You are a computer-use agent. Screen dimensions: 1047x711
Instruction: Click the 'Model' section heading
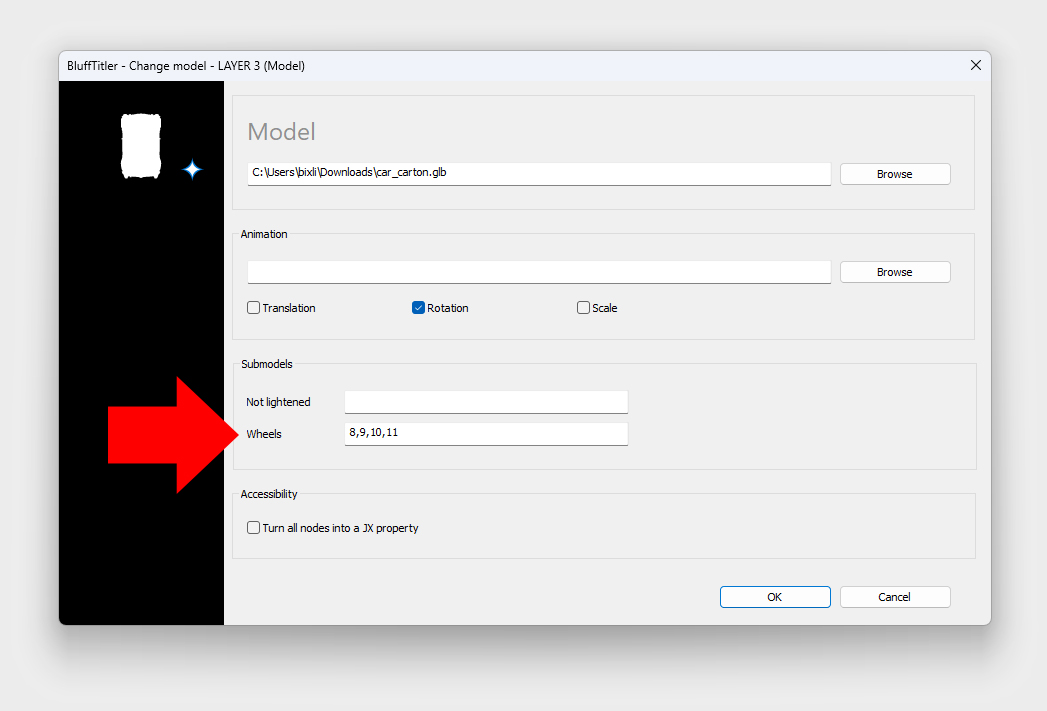(x=281, y=132)
